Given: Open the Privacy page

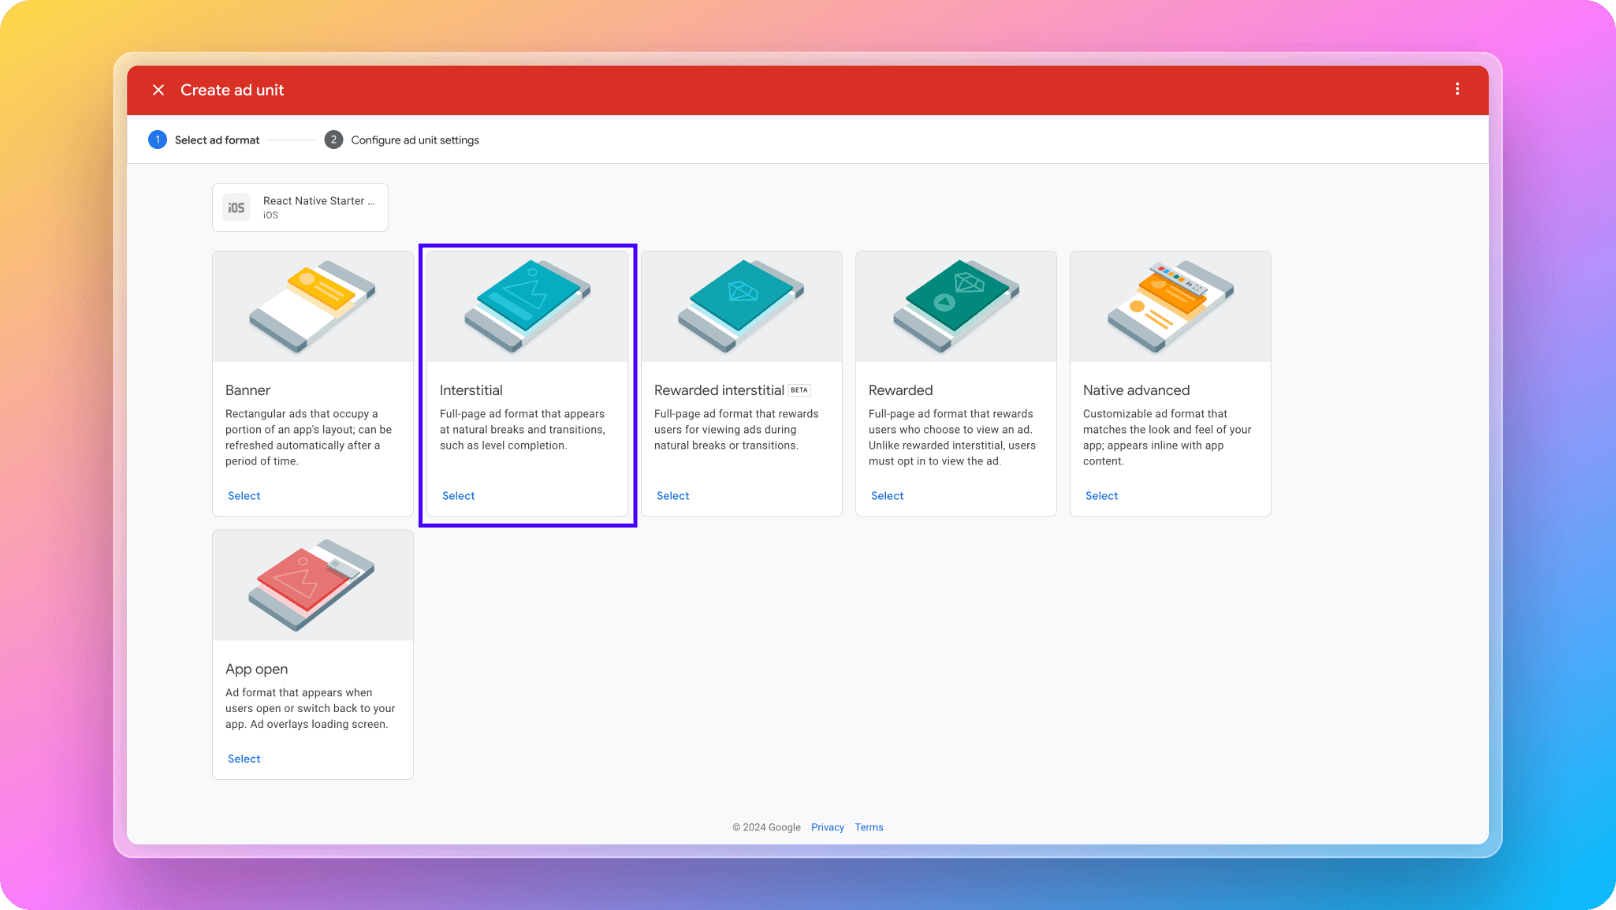Looking at the screenshot, I should coord(827,827).
